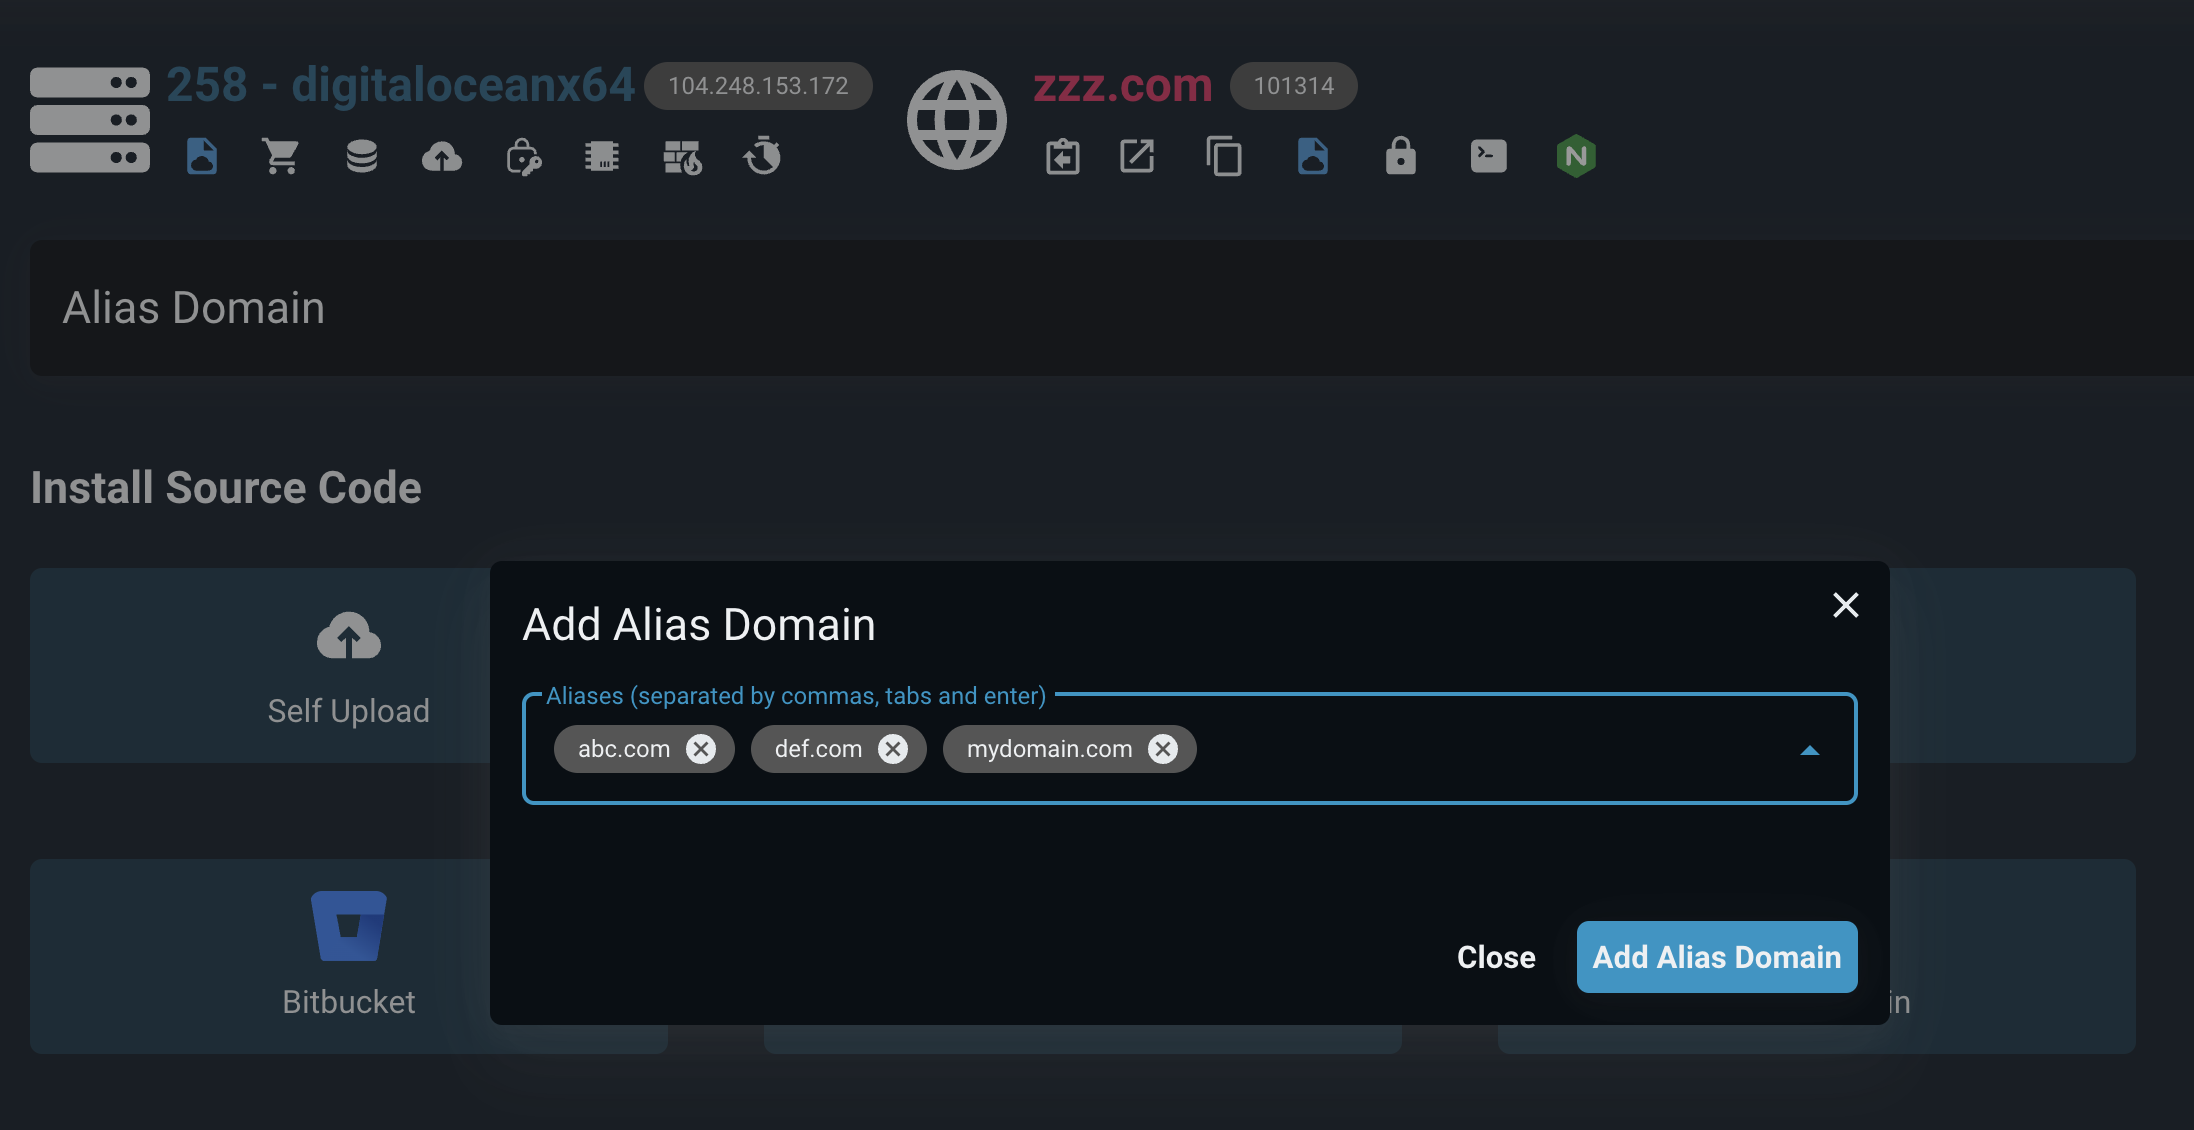
Task: Dismiss dialog with the X icon
Action: [1845, 605]
